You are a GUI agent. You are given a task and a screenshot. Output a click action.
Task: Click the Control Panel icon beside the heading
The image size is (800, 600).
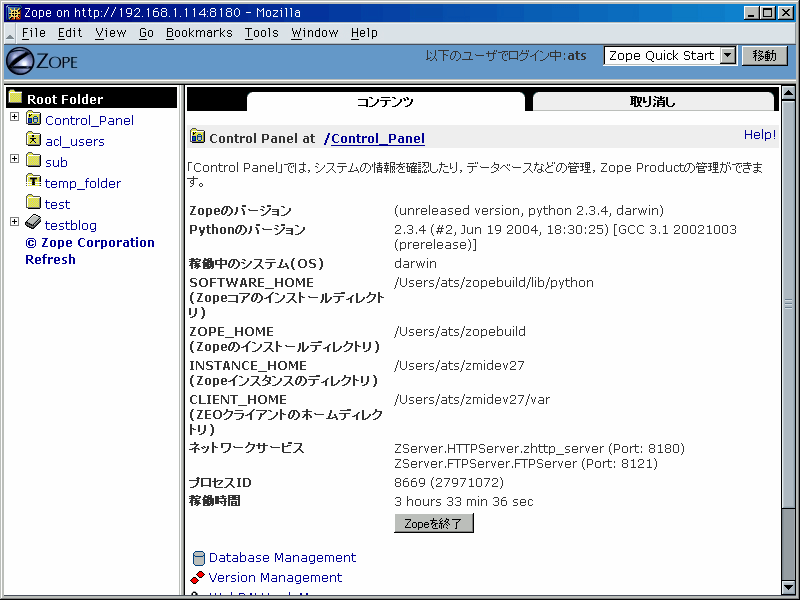[x=197, y=137]
